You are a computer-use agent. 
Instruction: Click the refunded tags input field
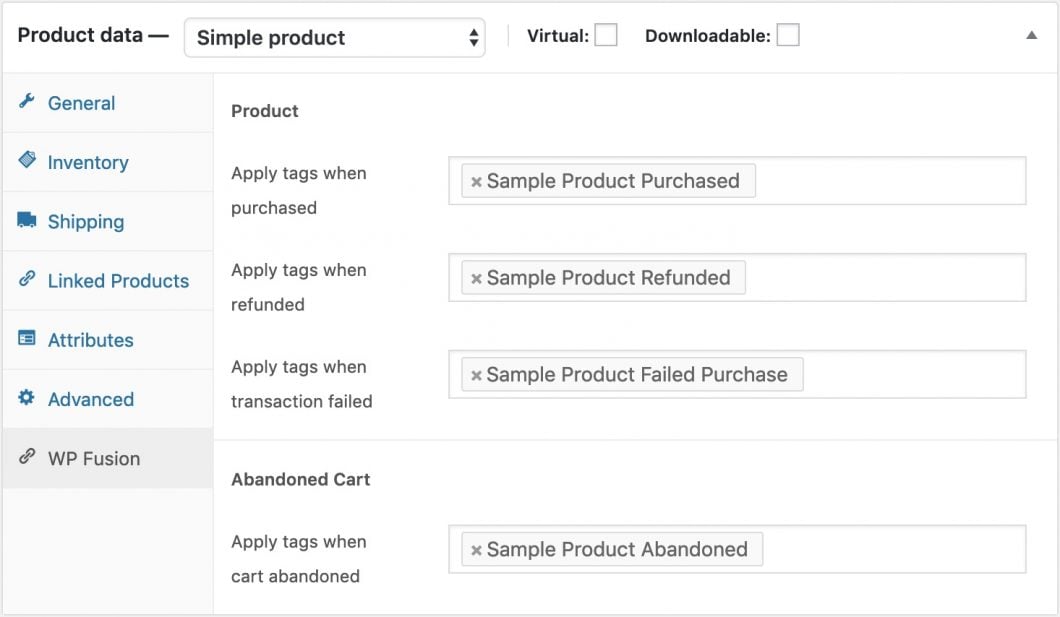[x=880, y=278]
